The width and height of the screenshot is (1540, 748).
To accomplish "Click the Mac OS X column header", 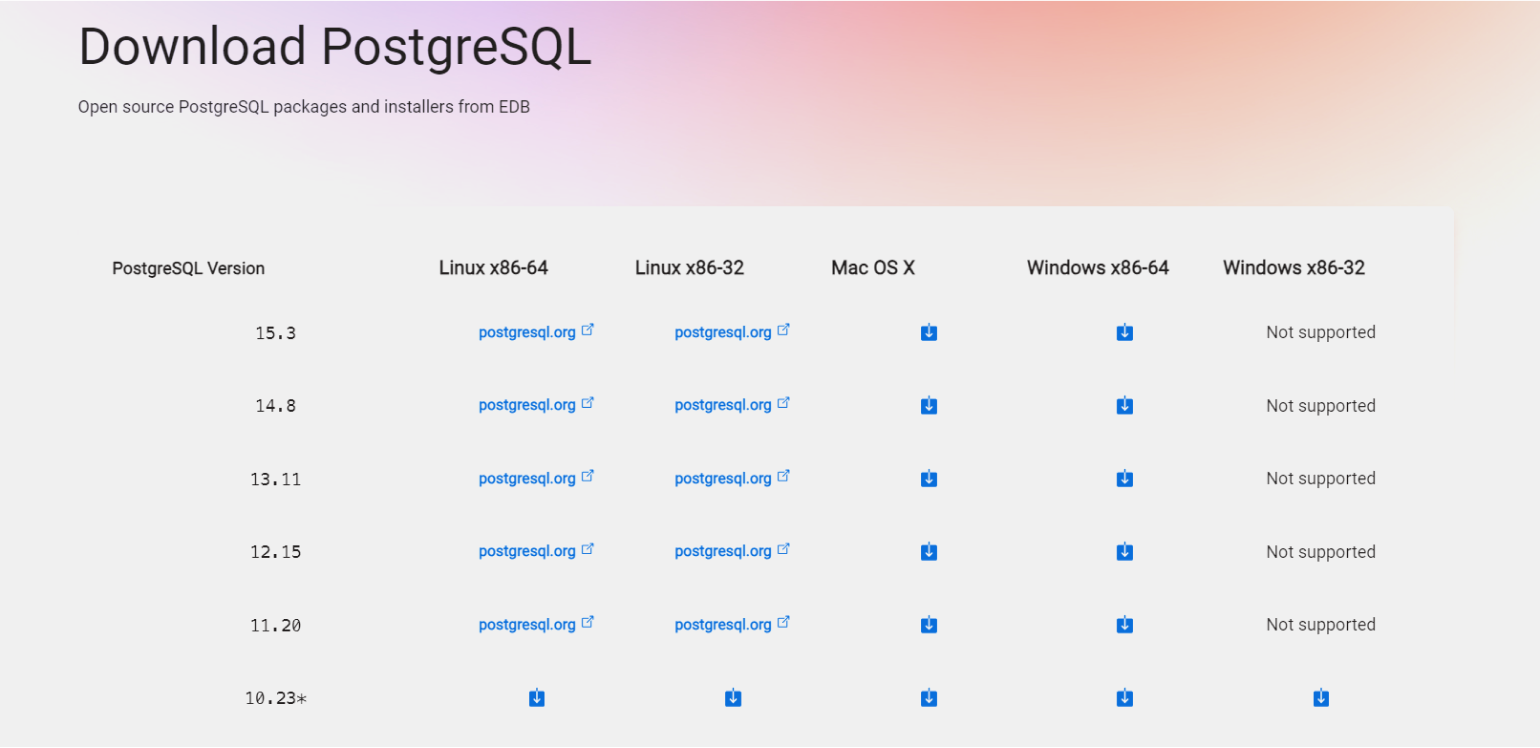I will (873, 268).
